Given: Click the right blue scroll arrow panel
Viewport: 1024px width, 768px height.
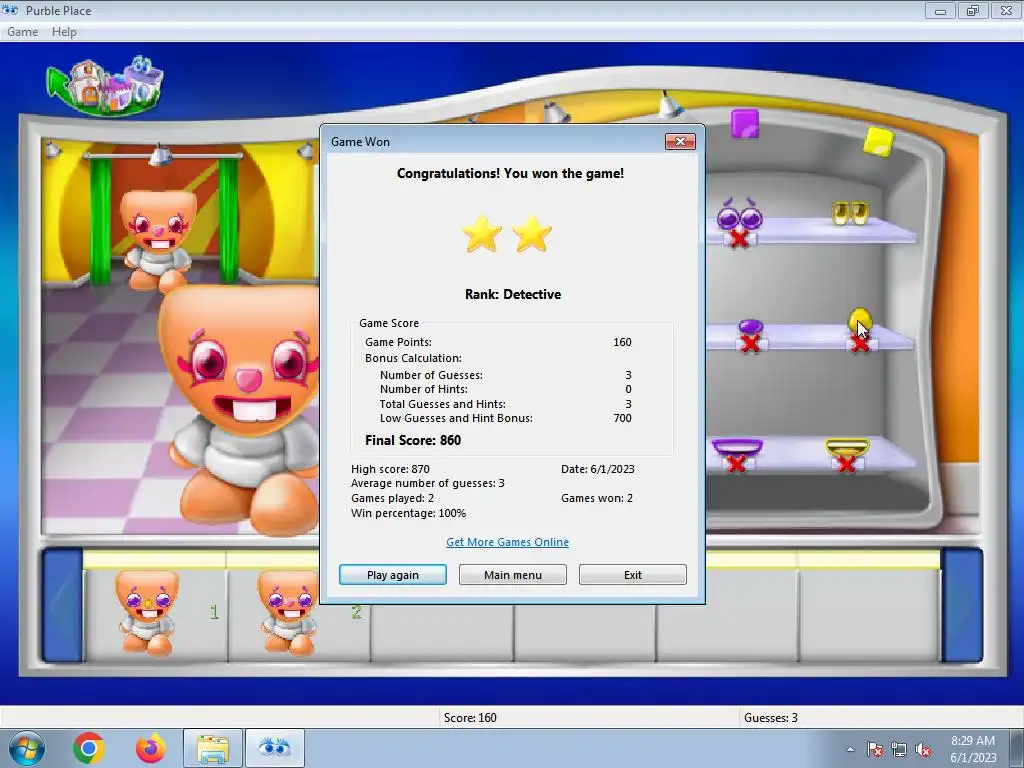Looking at the screenshot, I should tap(962, 606).
